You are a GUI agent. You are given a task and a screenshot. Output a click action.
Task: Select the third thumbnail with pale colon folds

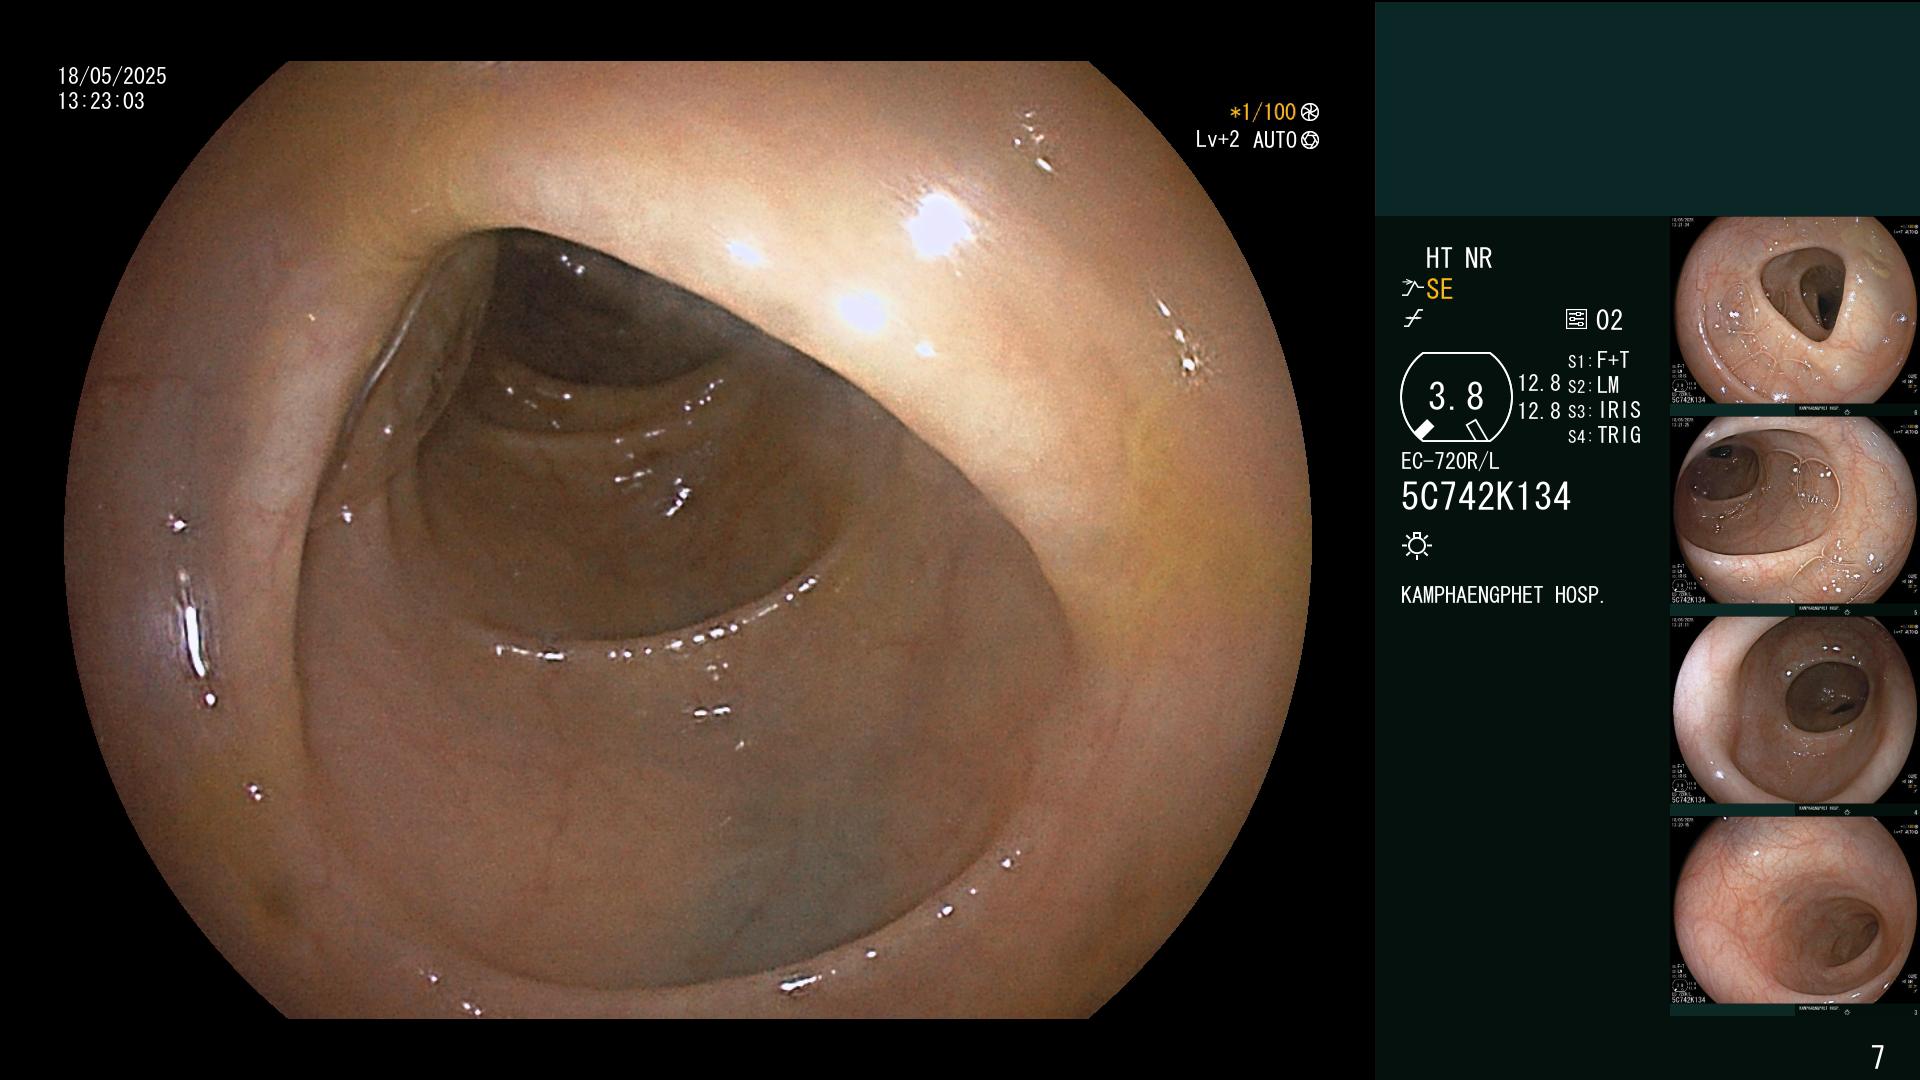(x=1794, y=711)
